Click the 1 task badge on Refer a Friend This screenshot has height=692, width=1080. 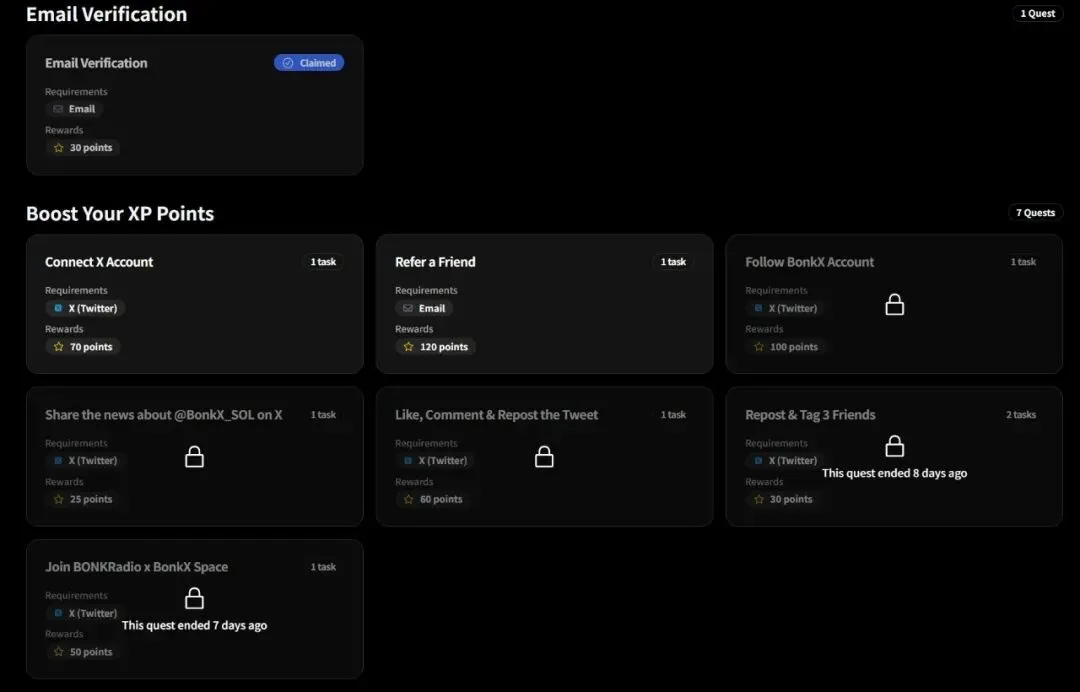[x=673, y=262]
